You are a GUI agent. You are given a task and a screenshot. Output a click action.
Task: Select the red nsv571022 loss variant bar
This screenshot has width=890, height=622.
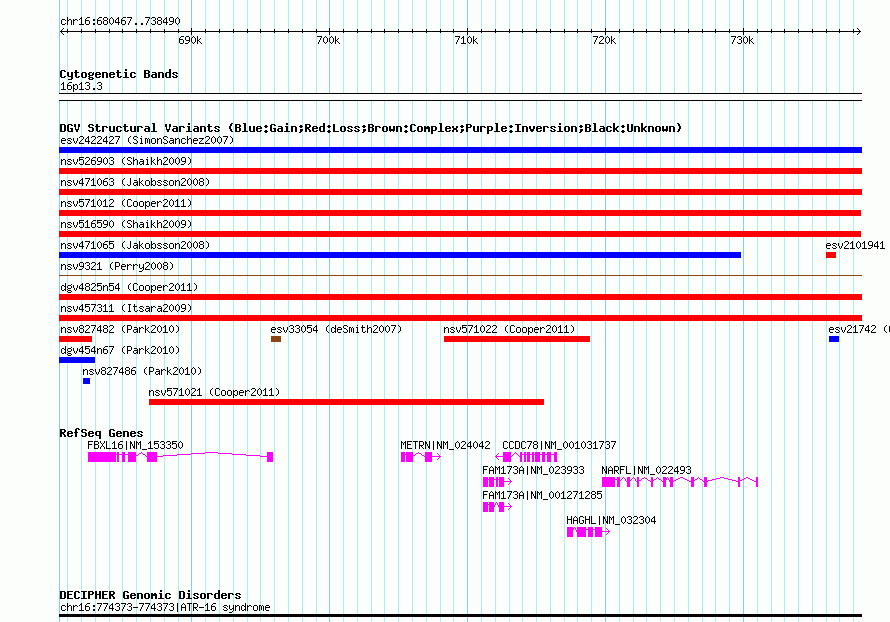pos(516,339)
